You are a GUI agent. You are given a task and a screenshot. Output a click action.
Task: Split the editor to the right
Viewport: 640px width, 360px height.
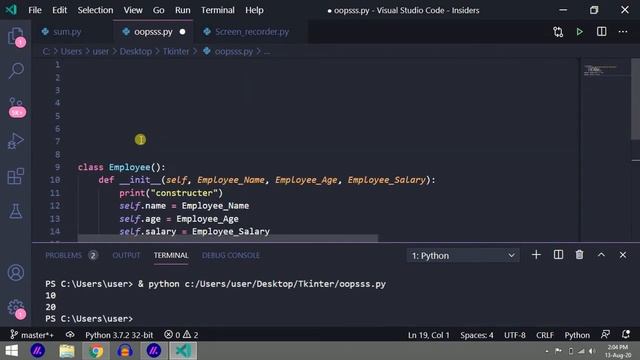pyautogui.click(x=601, y=32)
